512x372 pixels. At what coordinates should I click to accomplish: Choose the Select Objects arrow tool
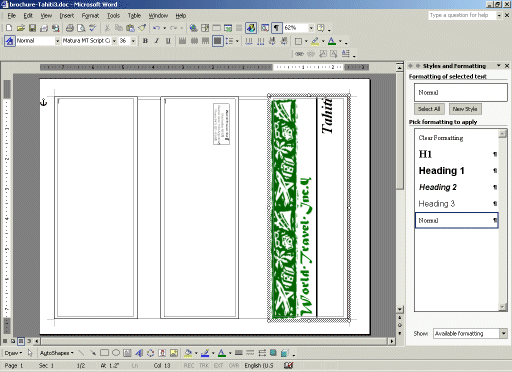click(x=30, y=353)
